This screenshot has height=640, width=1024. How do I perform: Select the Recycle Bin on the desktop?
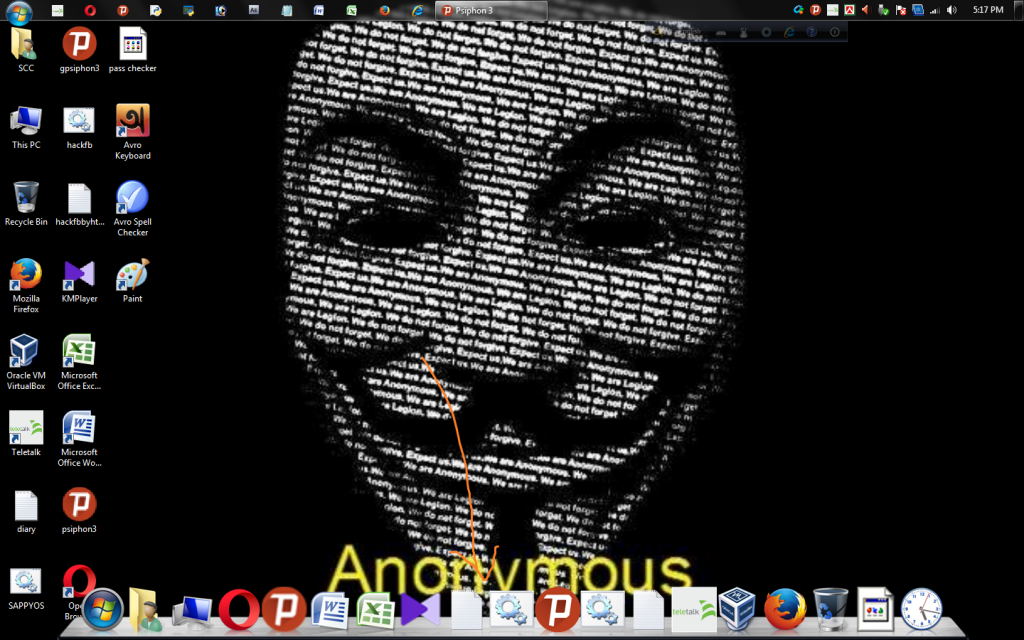(x=25, y=204)
